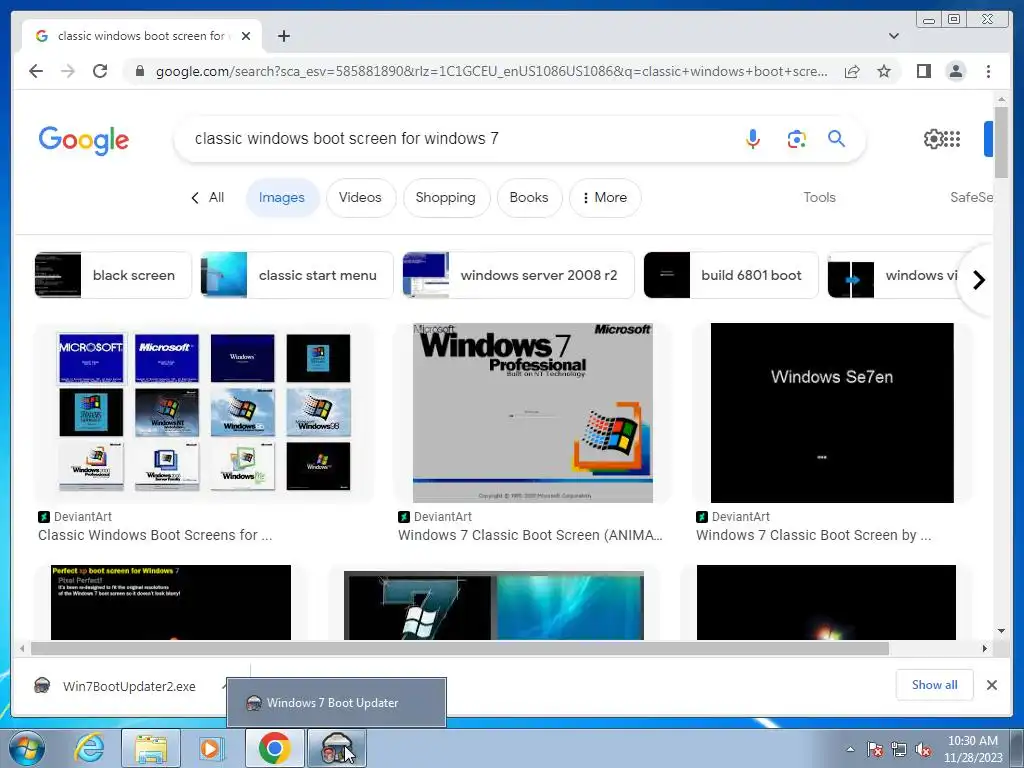View site information lock icon
Screen dimensions: 1024x768
(139, 71)
